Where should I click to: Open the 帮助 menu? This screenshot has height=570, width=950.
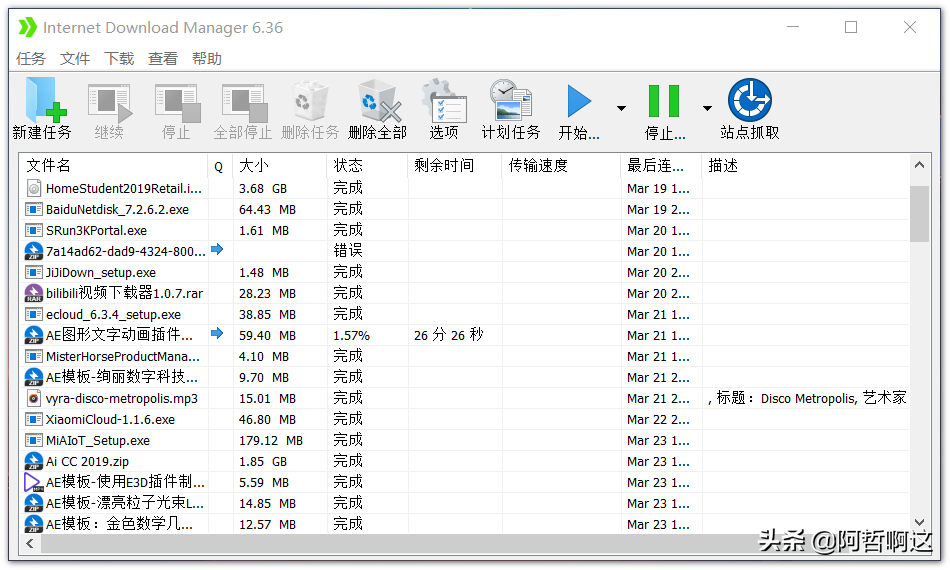pos(207,59)
